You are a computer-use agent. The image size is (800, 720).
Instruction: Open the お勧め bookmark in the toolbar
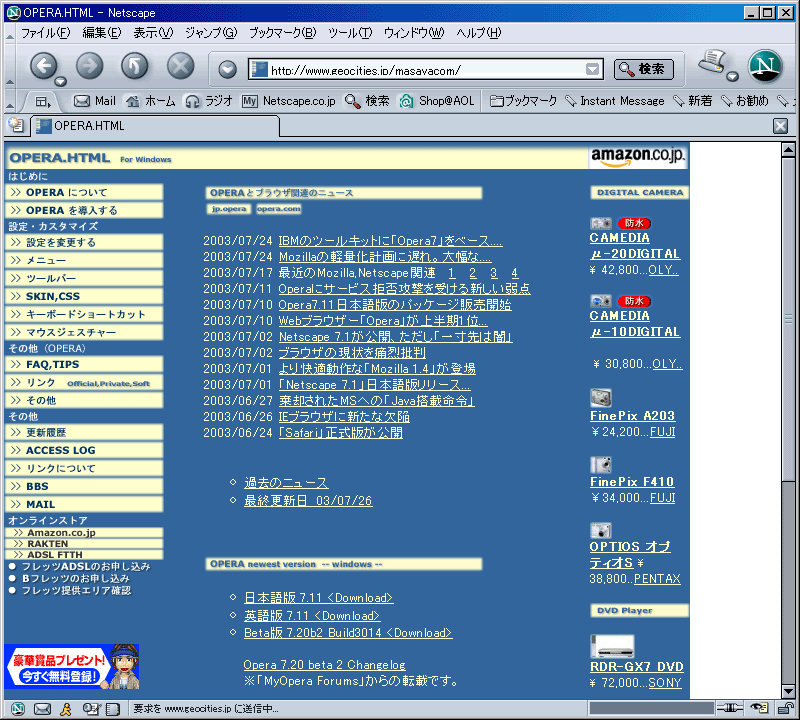coord(744,101)
